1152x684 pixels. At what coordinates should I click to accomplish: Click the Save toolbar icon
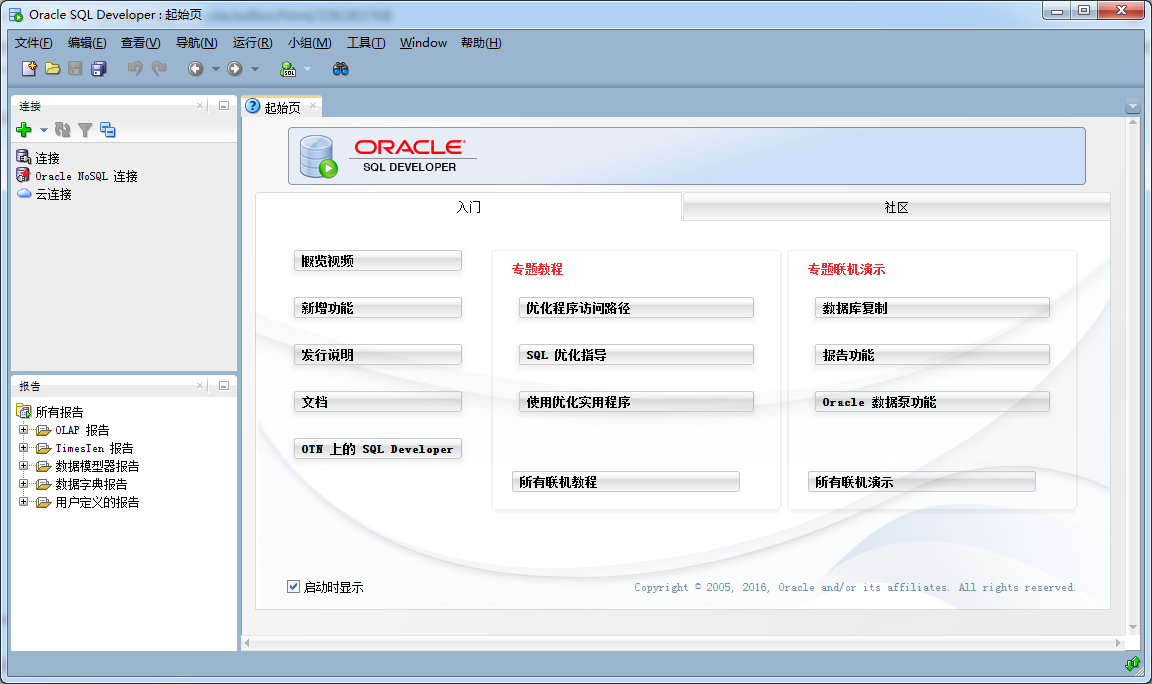pos(75,68)
